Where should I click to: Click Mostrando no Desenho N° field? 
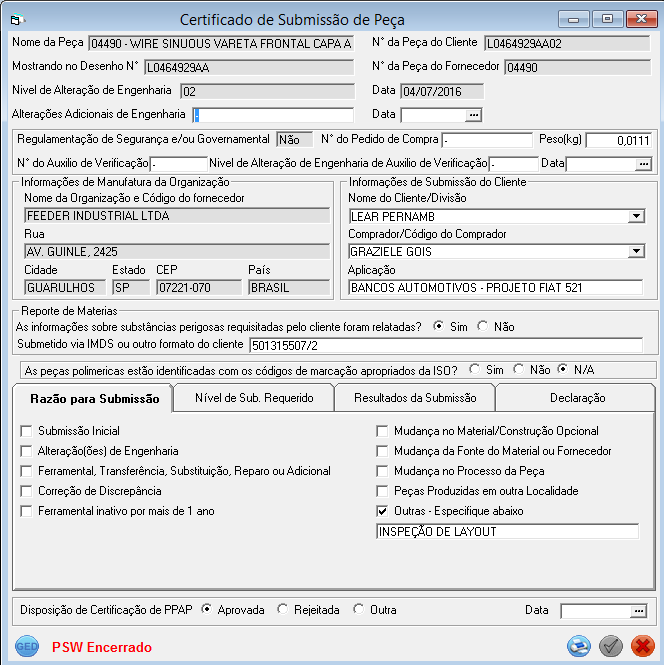[x=249, y=67]
